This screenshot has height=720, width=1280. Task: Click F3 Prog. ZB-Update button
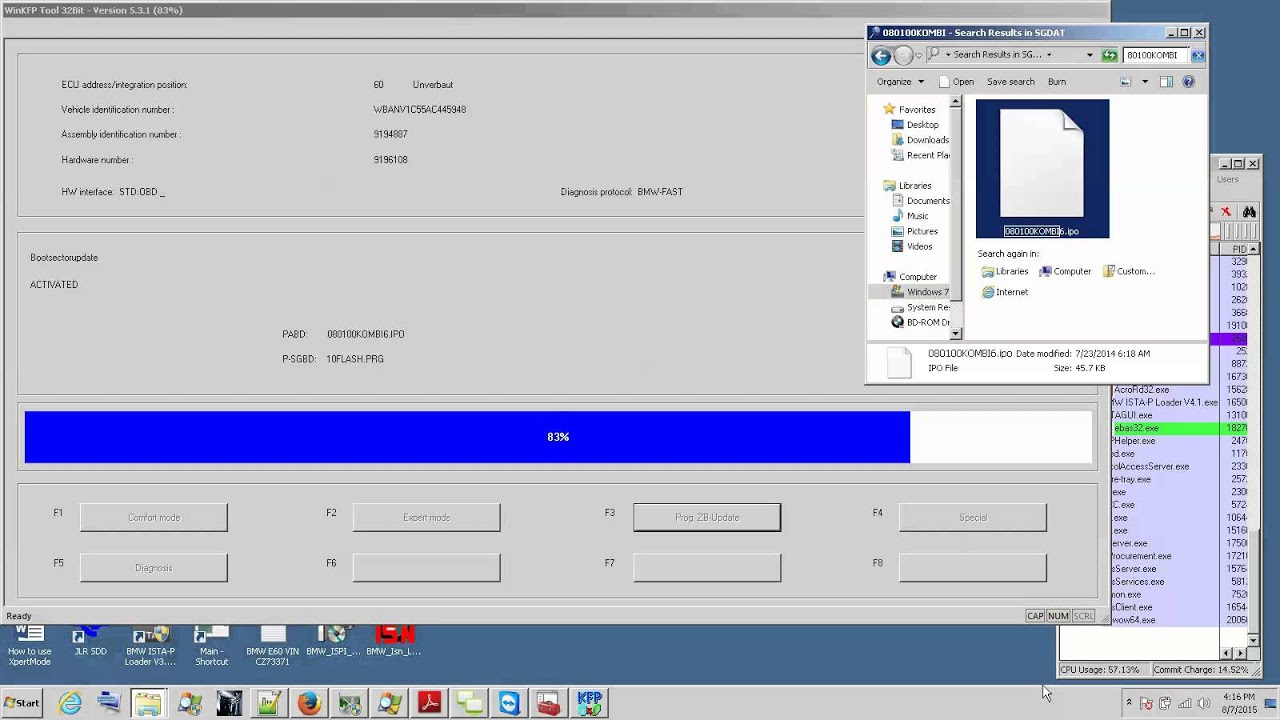707,517
